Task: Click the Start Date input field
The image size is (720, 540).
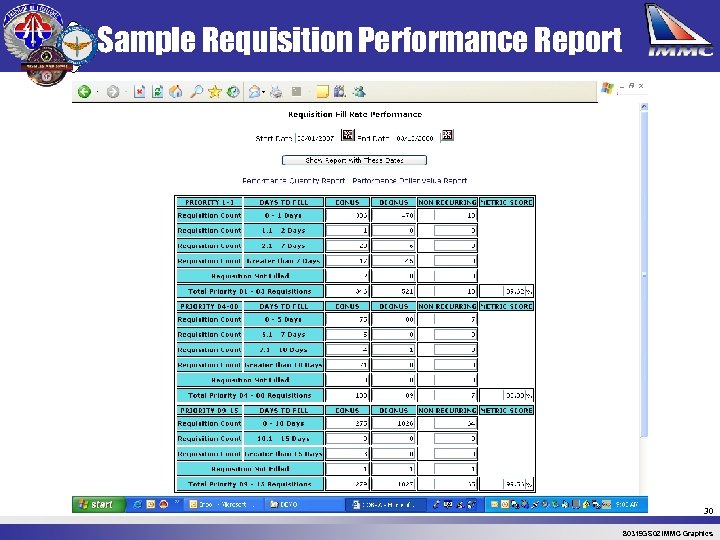Action: (x=316, y=138)
